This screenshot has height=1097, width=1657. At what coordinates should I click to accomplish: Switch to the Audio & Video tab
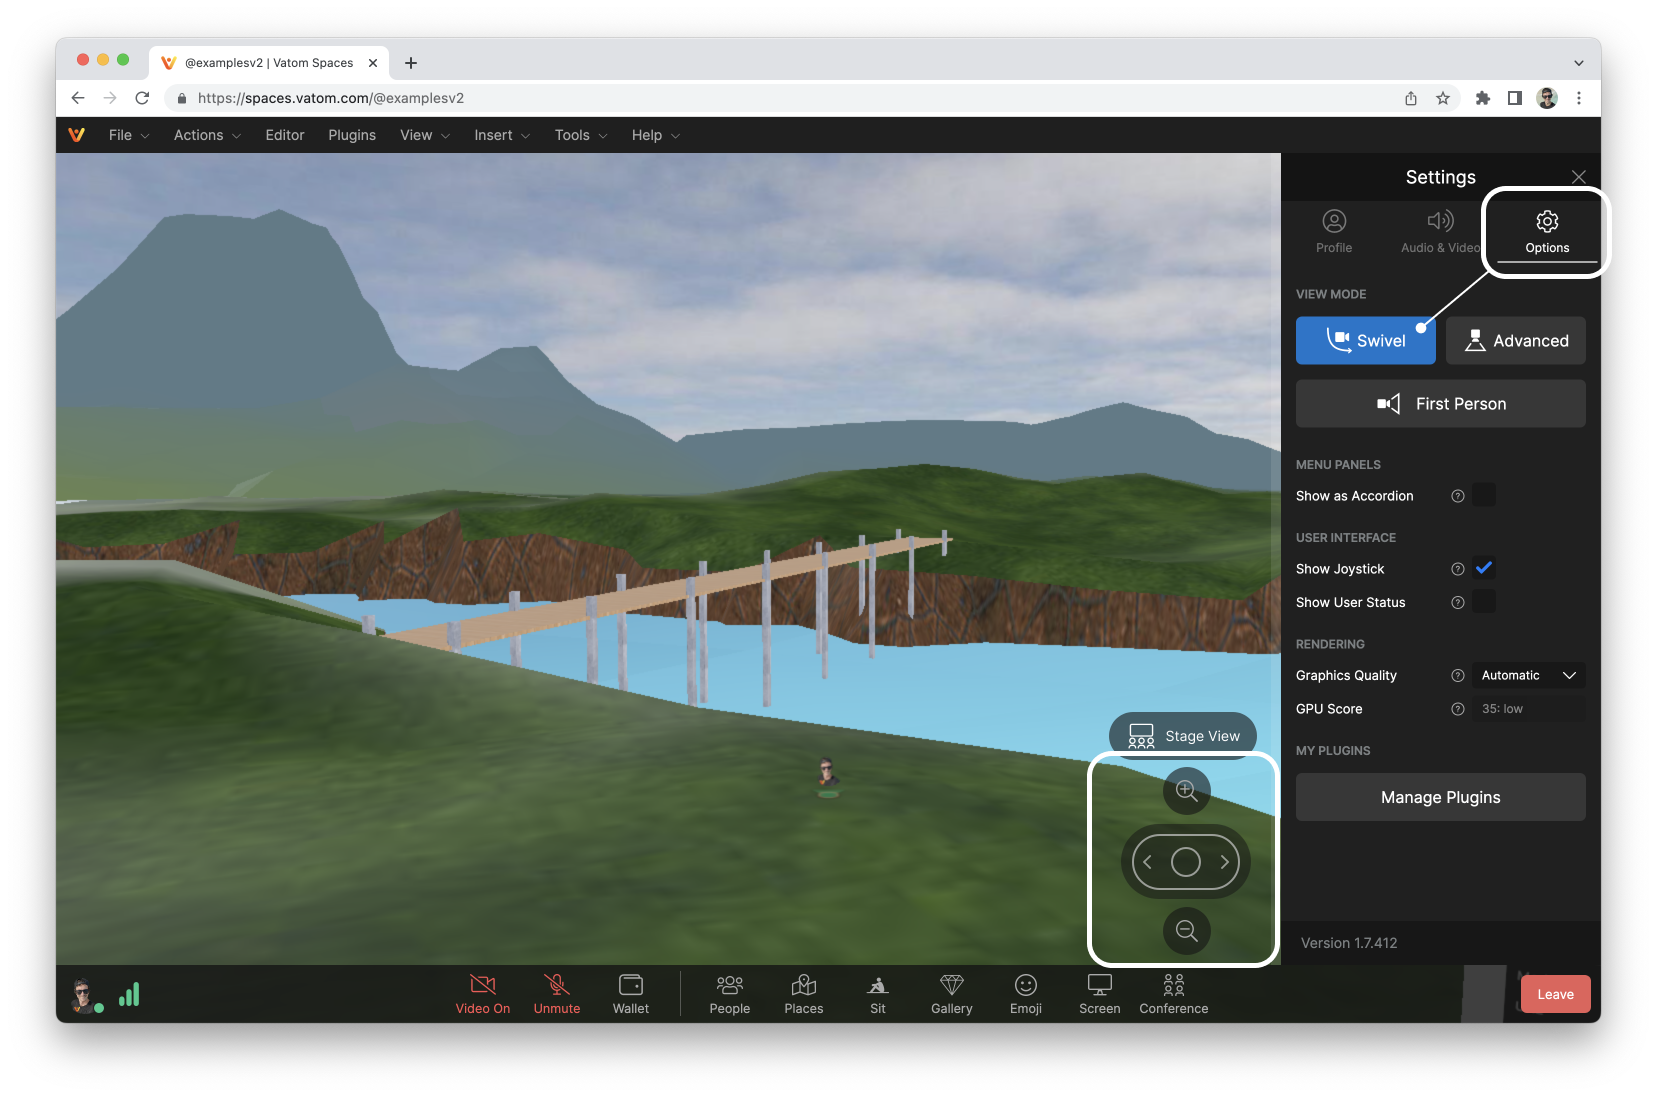click(x=1440, y=232)
